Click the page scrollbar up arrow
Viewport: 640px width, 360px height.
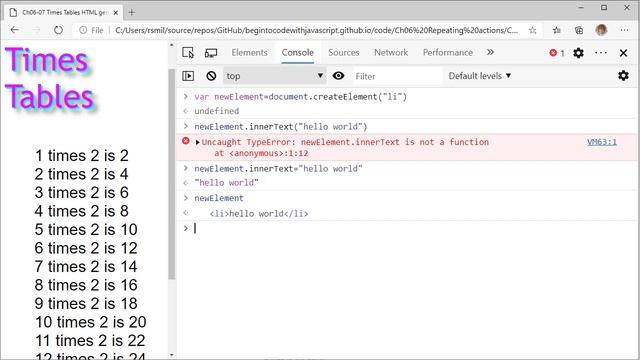coord(172,45)
